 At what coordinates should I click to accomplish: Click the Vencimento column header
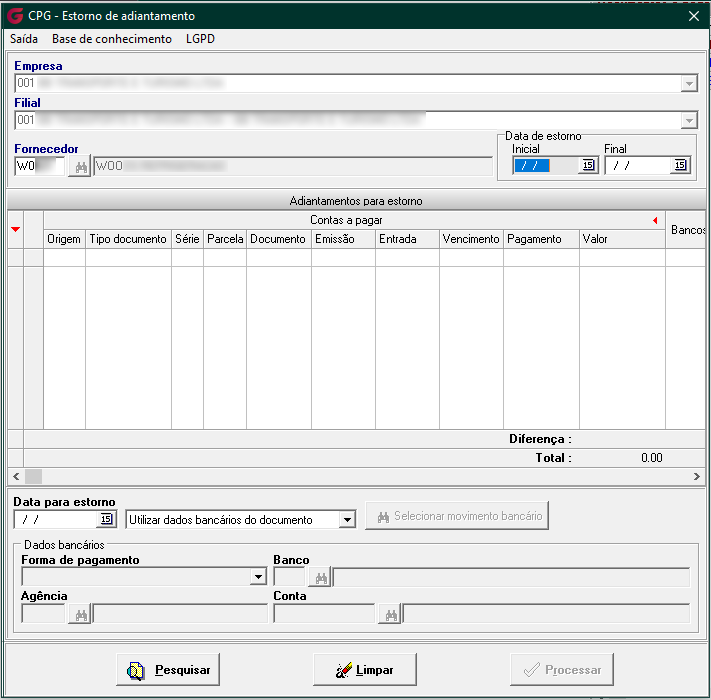point(471,239)
